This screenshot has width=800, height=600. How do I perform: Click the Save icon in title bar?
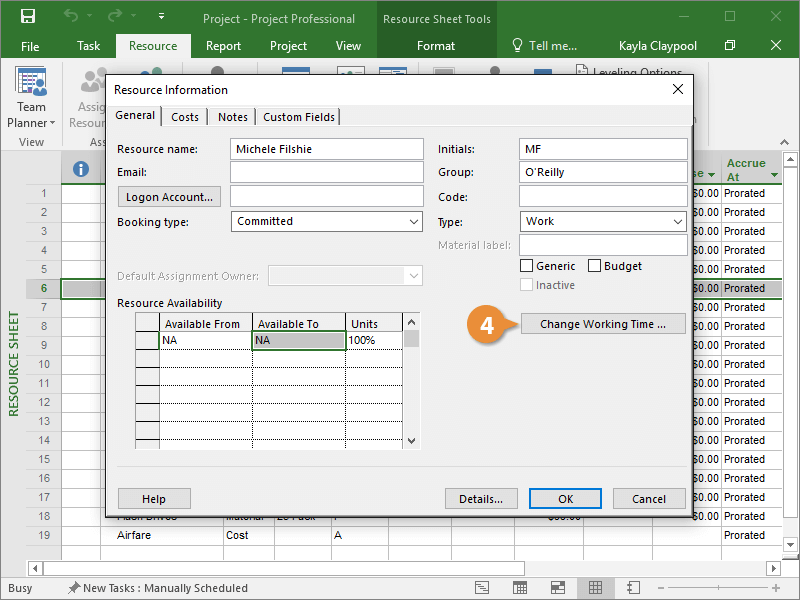tap(28, 17)
